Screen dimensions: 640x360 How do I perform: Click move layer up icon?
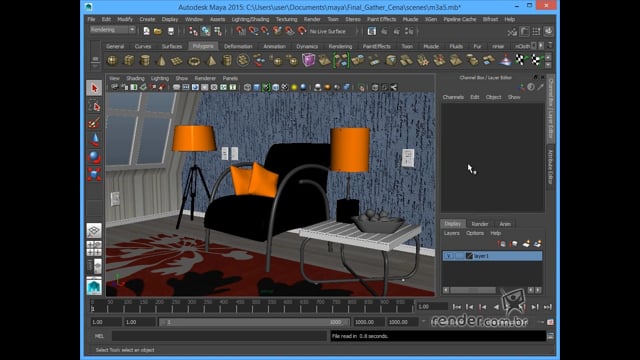502,244
